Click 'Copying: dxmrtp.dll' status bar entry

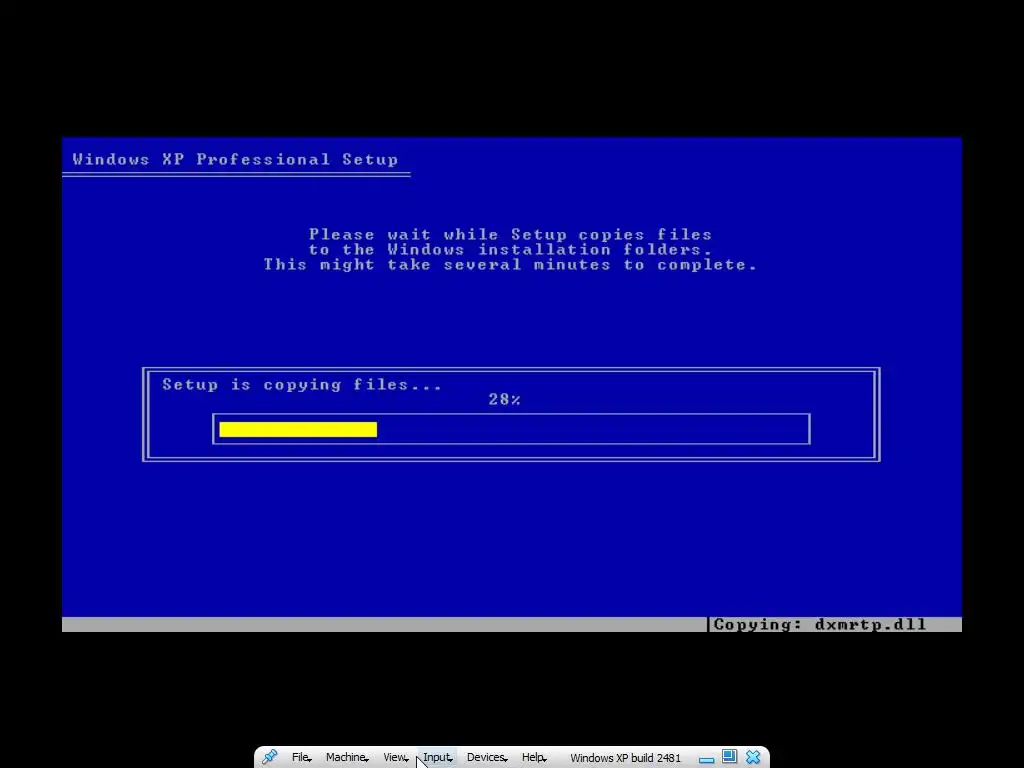coord(820,624)
